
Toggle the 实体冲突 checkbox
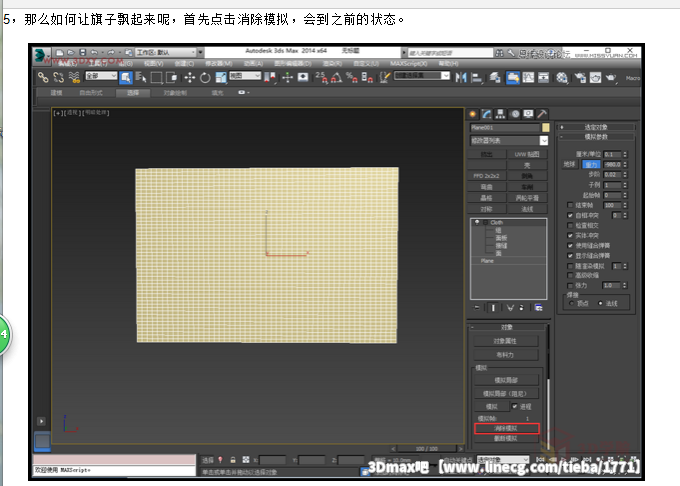coord(570,235)
